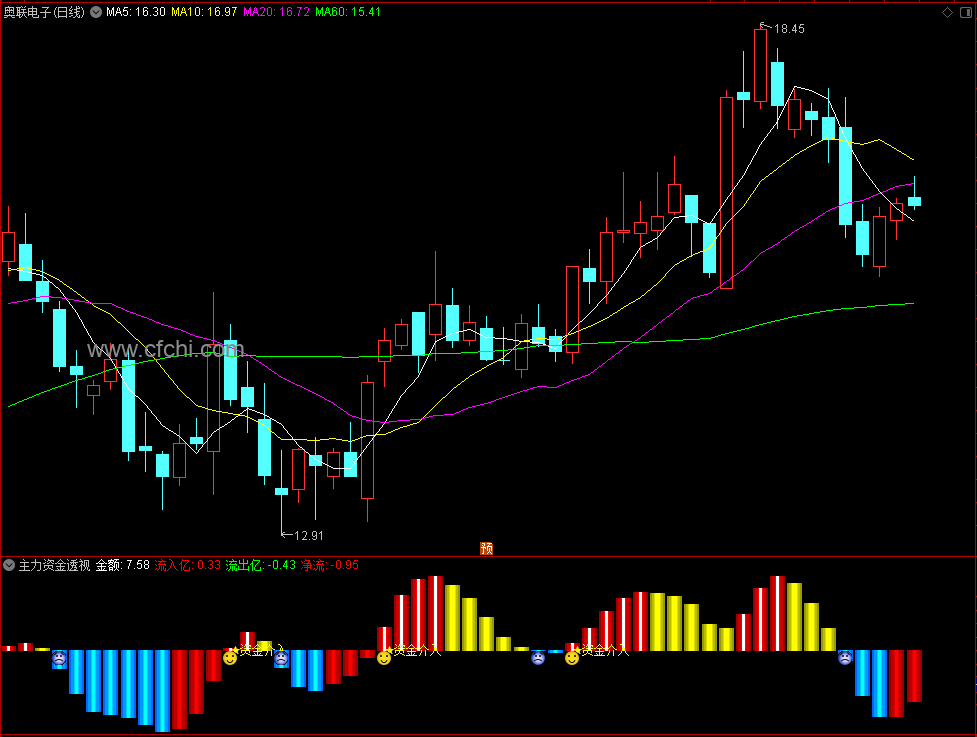Click the rightmost yellow smiley signal icon
Viewport: 977px width, 737px height.
tap(572, 658)
